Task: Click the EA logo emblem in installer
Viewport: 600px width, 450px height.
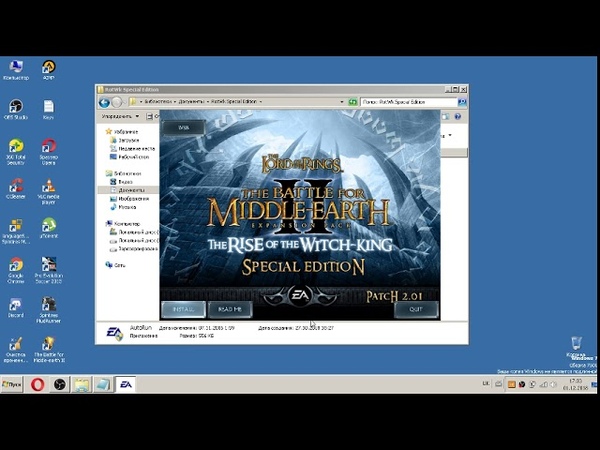Action: 300,295
